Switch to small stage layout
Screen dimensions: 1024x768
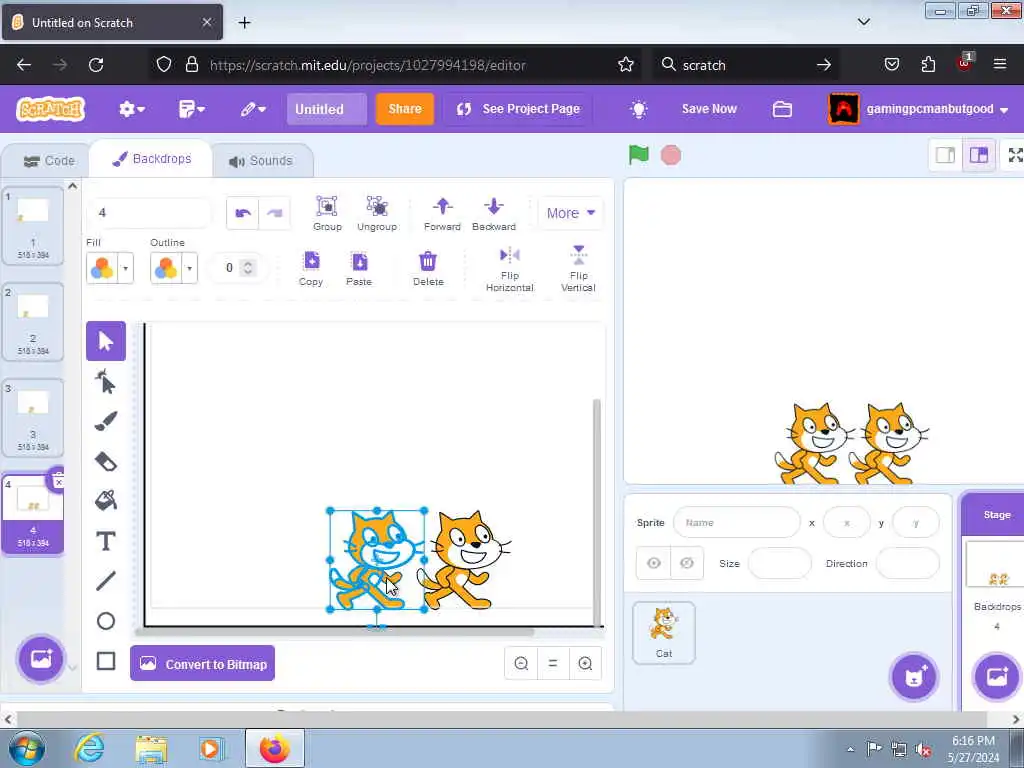[x=945, y=155]
